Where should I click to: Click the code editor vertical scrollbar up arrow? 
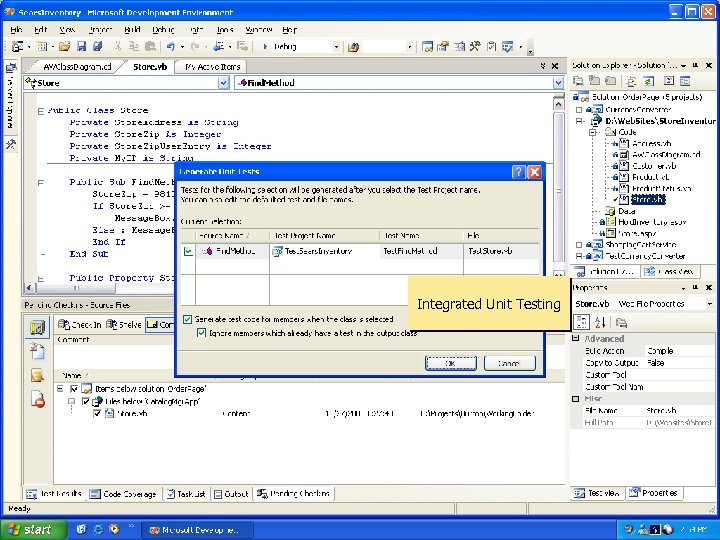click(558, 105)
